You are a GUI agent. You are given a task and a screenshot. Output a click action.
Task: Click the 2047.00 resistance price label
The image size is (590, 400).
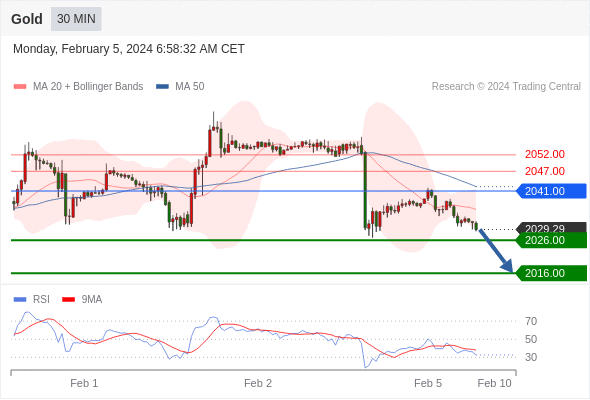tap(544, 171)
